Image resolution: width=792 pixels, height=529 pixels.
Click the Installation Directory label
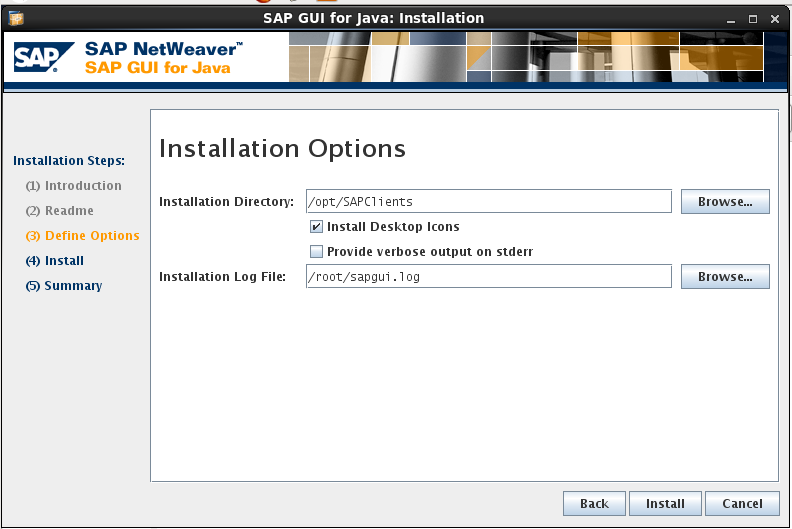pyautogui.click(x=226, y=202)
